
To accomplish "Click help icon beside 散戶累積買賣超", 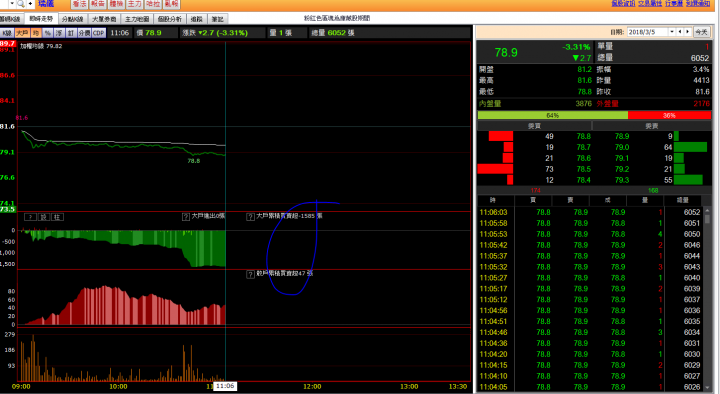I will pos(251,274).
